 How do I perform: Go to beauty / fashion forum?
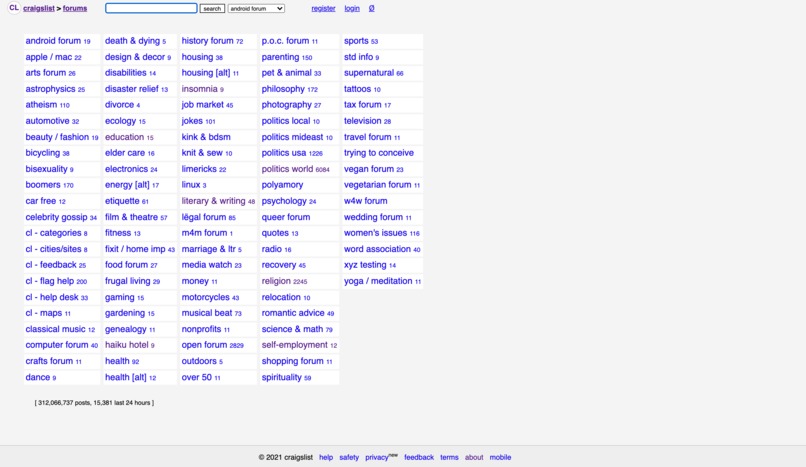pyautogui.click(x=57, y=137)
